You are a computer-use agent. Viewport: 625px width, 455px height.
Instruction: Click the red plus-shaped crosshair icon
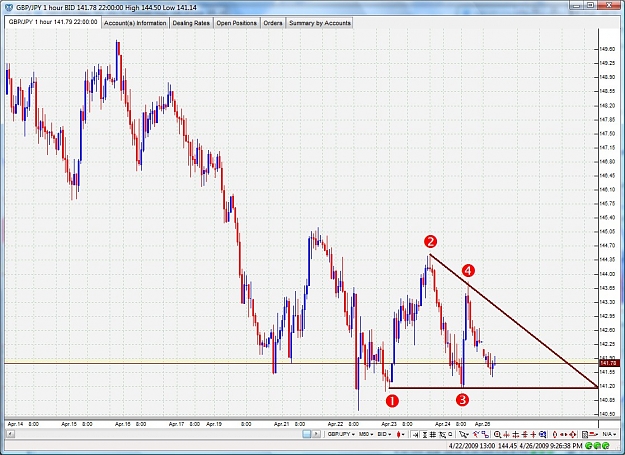coord(534,434)
